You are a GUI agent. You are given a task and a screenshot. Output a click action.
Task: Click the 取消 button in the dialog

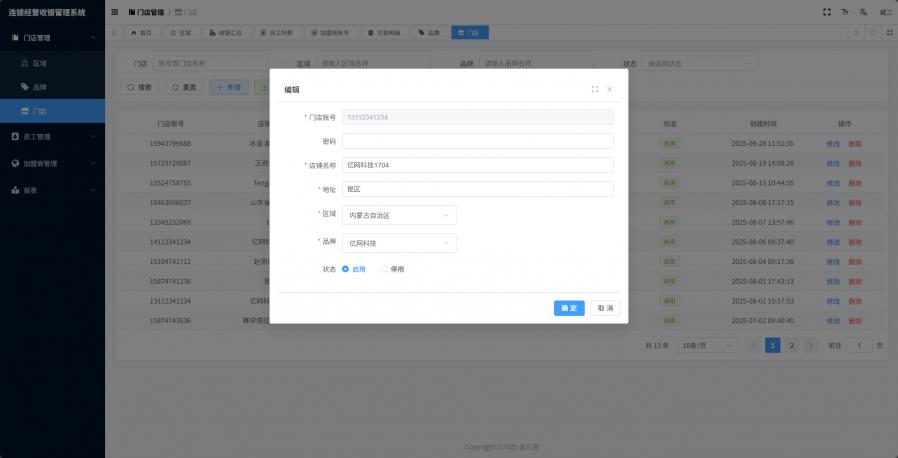click(605, 308)
